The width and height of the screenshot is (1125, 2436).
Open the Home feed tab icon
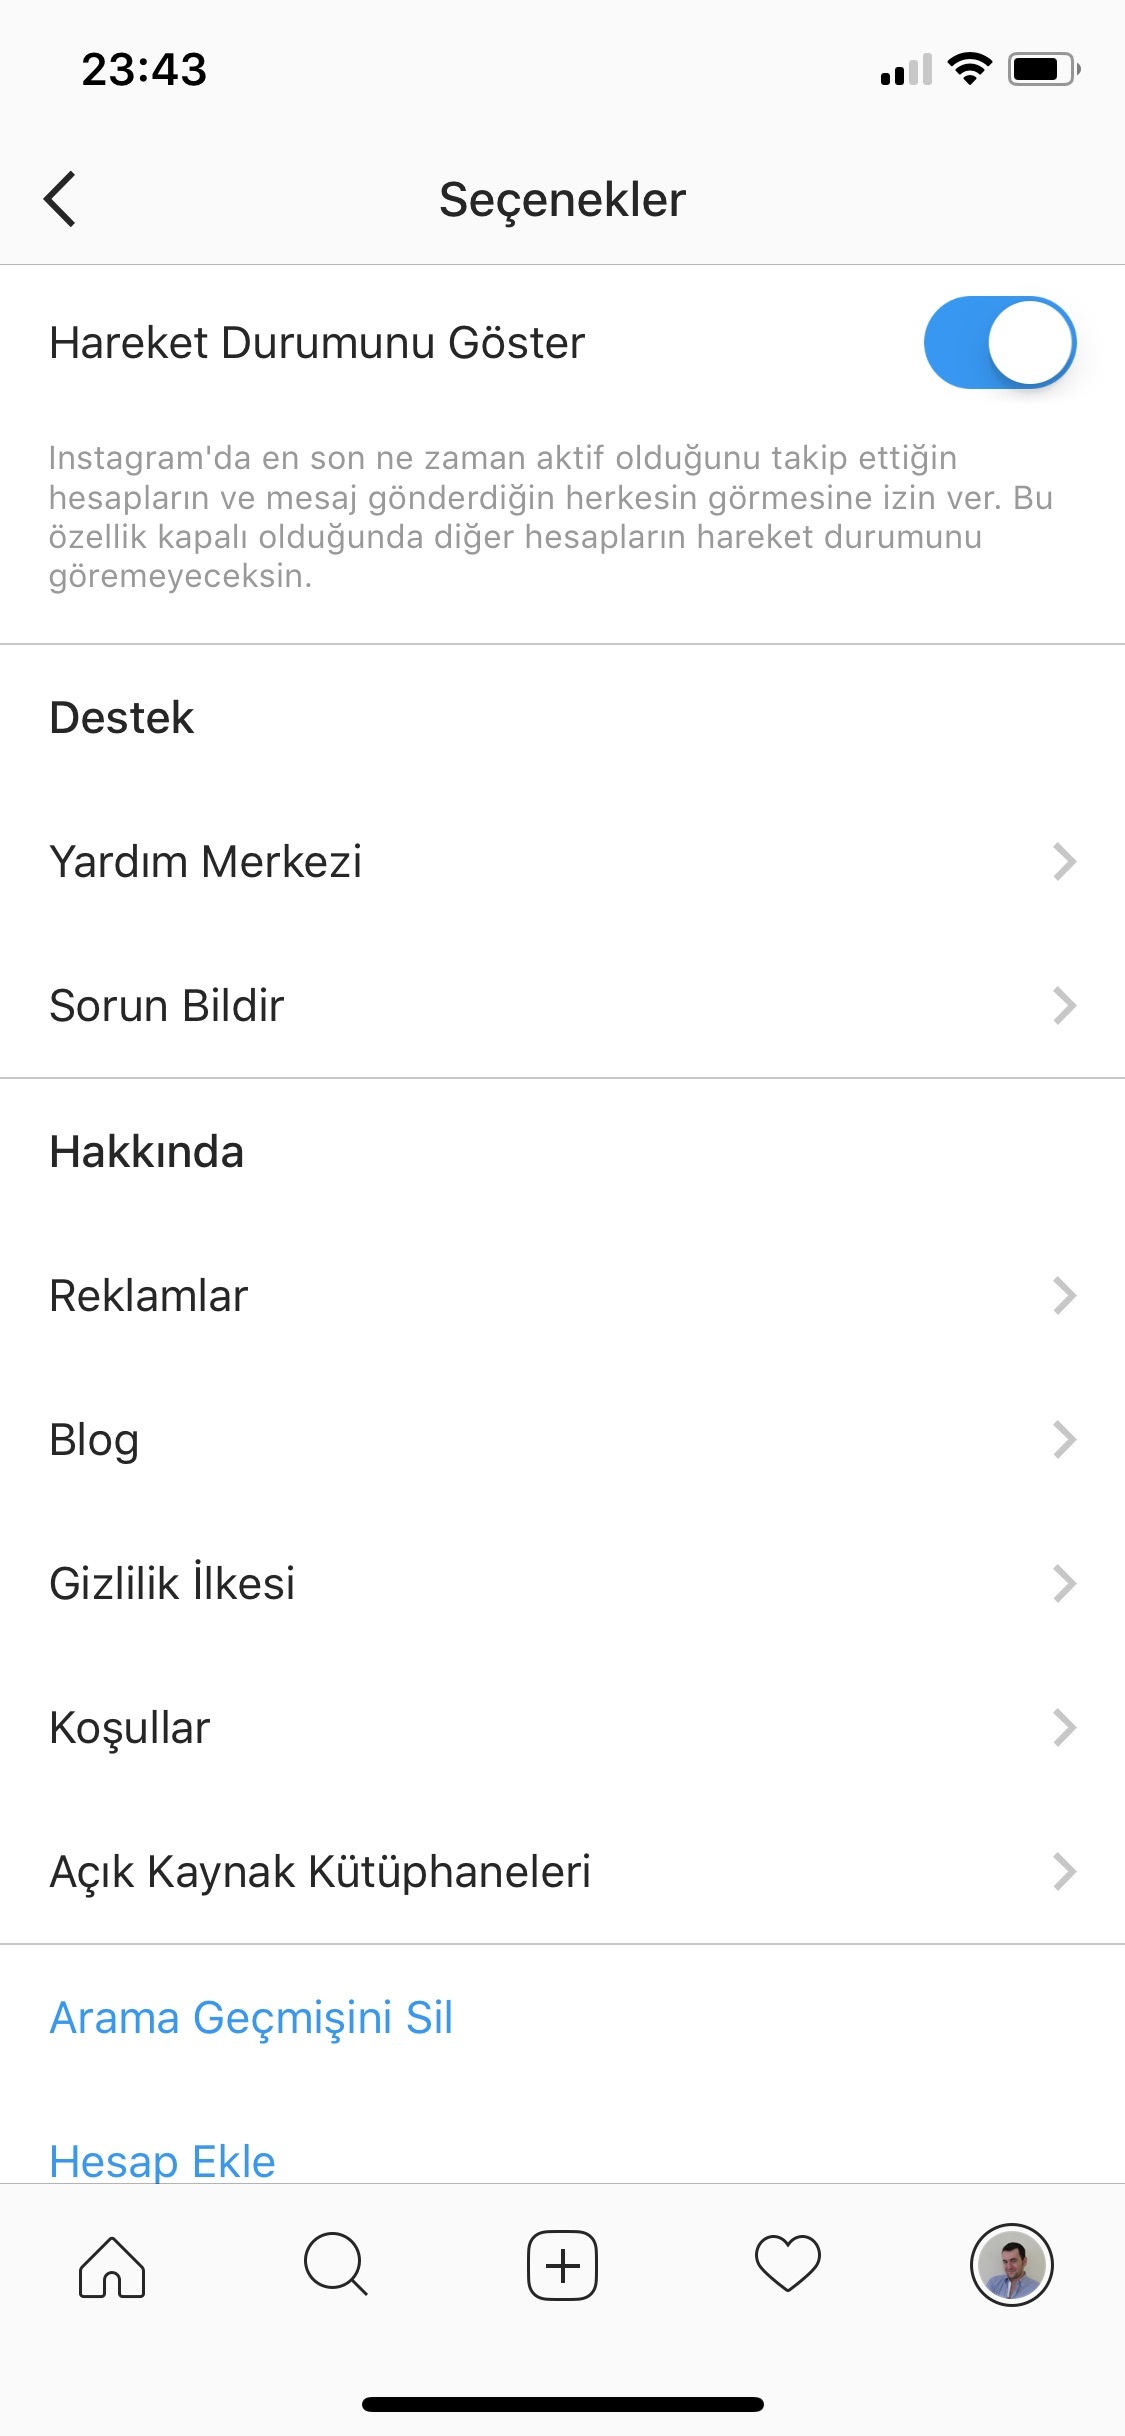[x=112, y=2266]
